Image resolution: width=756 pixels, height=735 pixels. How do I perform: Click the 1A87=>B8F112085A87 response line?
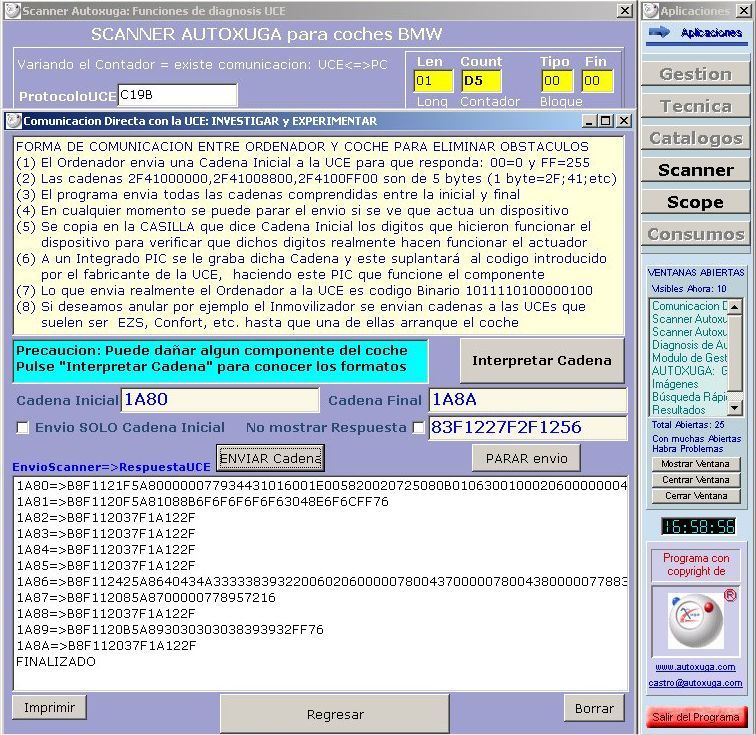tap(146, 598)
